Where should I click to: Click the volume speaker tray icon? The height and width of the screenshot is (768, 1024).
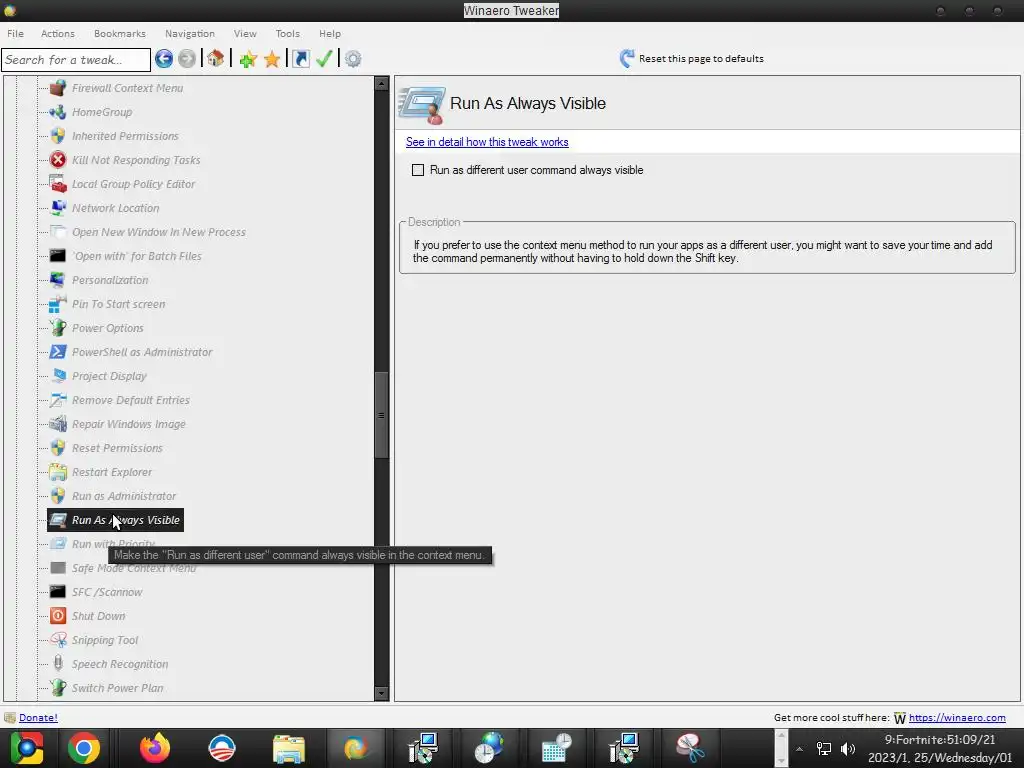pyautogui.click(x=848, y=748)
